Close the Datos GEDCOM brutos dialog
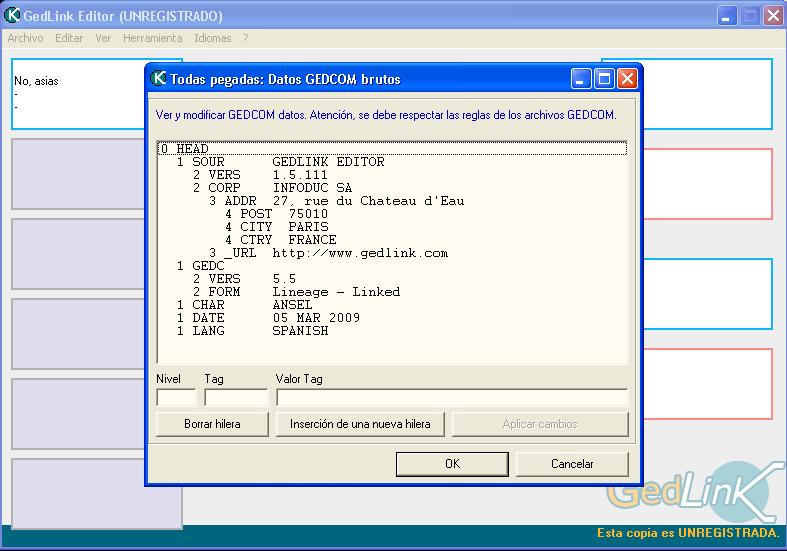787x551 pixels. tap(627, 79)
